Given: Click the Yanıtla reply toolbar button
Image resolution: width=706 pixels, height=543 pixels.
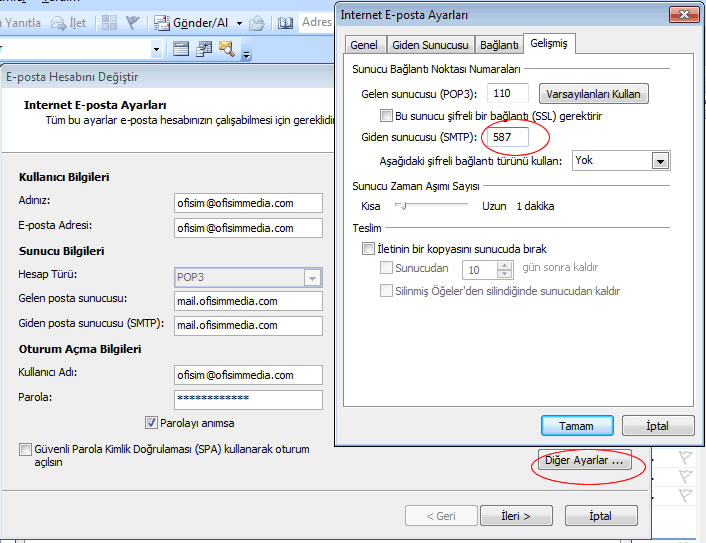Looking at the screenshot, I should pyautogui.click(x=22, y=23).
